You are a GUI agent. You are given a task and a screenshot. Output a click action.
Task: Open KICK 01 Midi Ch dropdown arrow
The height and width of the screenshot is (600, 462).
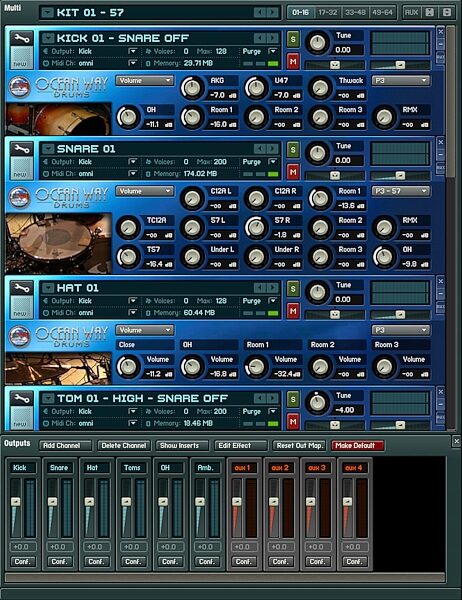point(132,63)
